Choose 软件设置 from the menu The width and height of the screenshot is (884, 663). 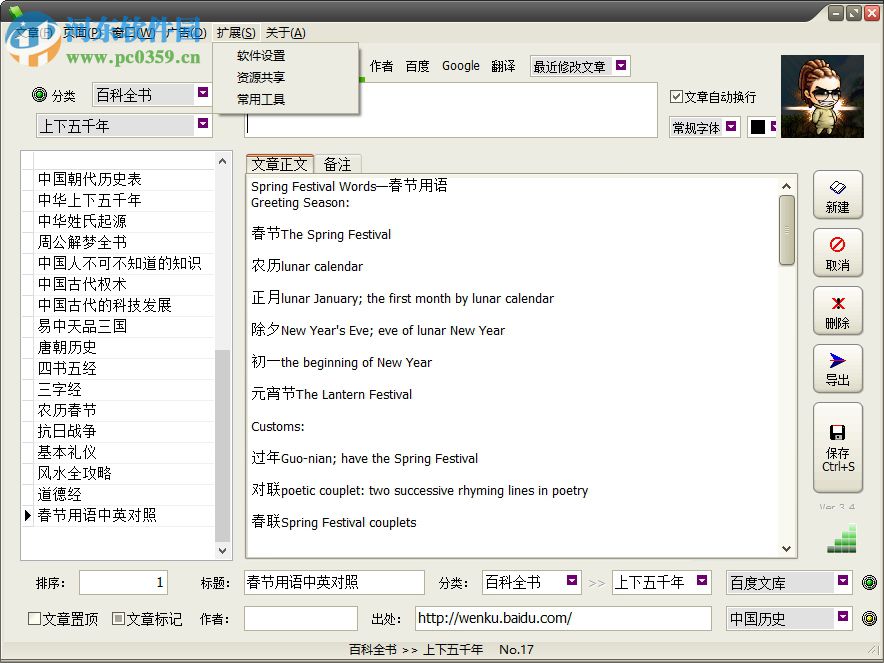(x=261, y=56)
